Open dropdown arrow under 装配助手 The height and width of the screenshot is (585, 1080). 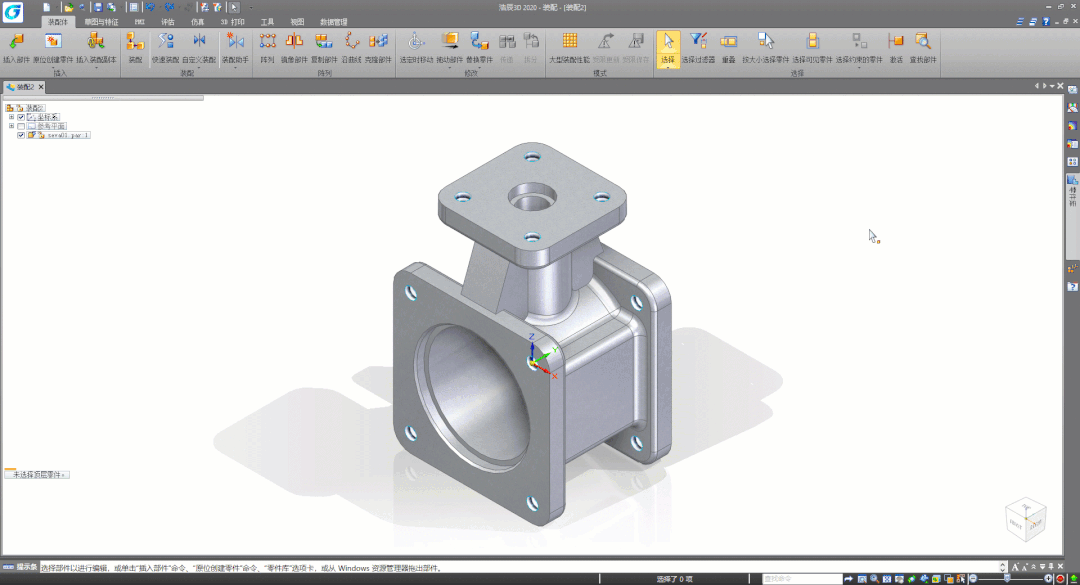(235, 68)
